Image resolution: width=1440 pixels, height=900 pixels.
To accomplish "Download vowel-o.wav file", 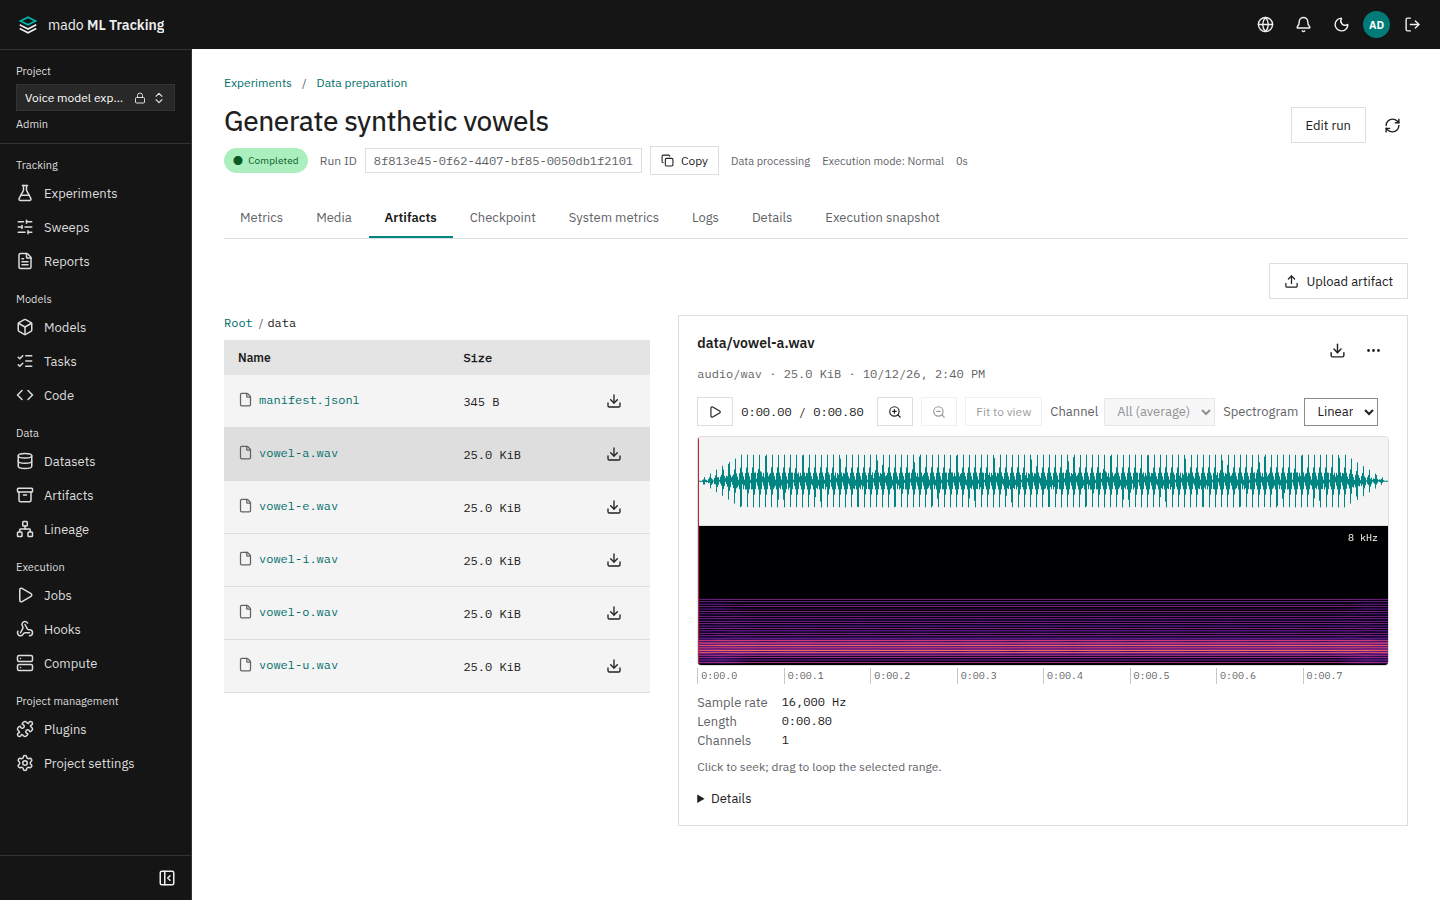I will point(614,613).
